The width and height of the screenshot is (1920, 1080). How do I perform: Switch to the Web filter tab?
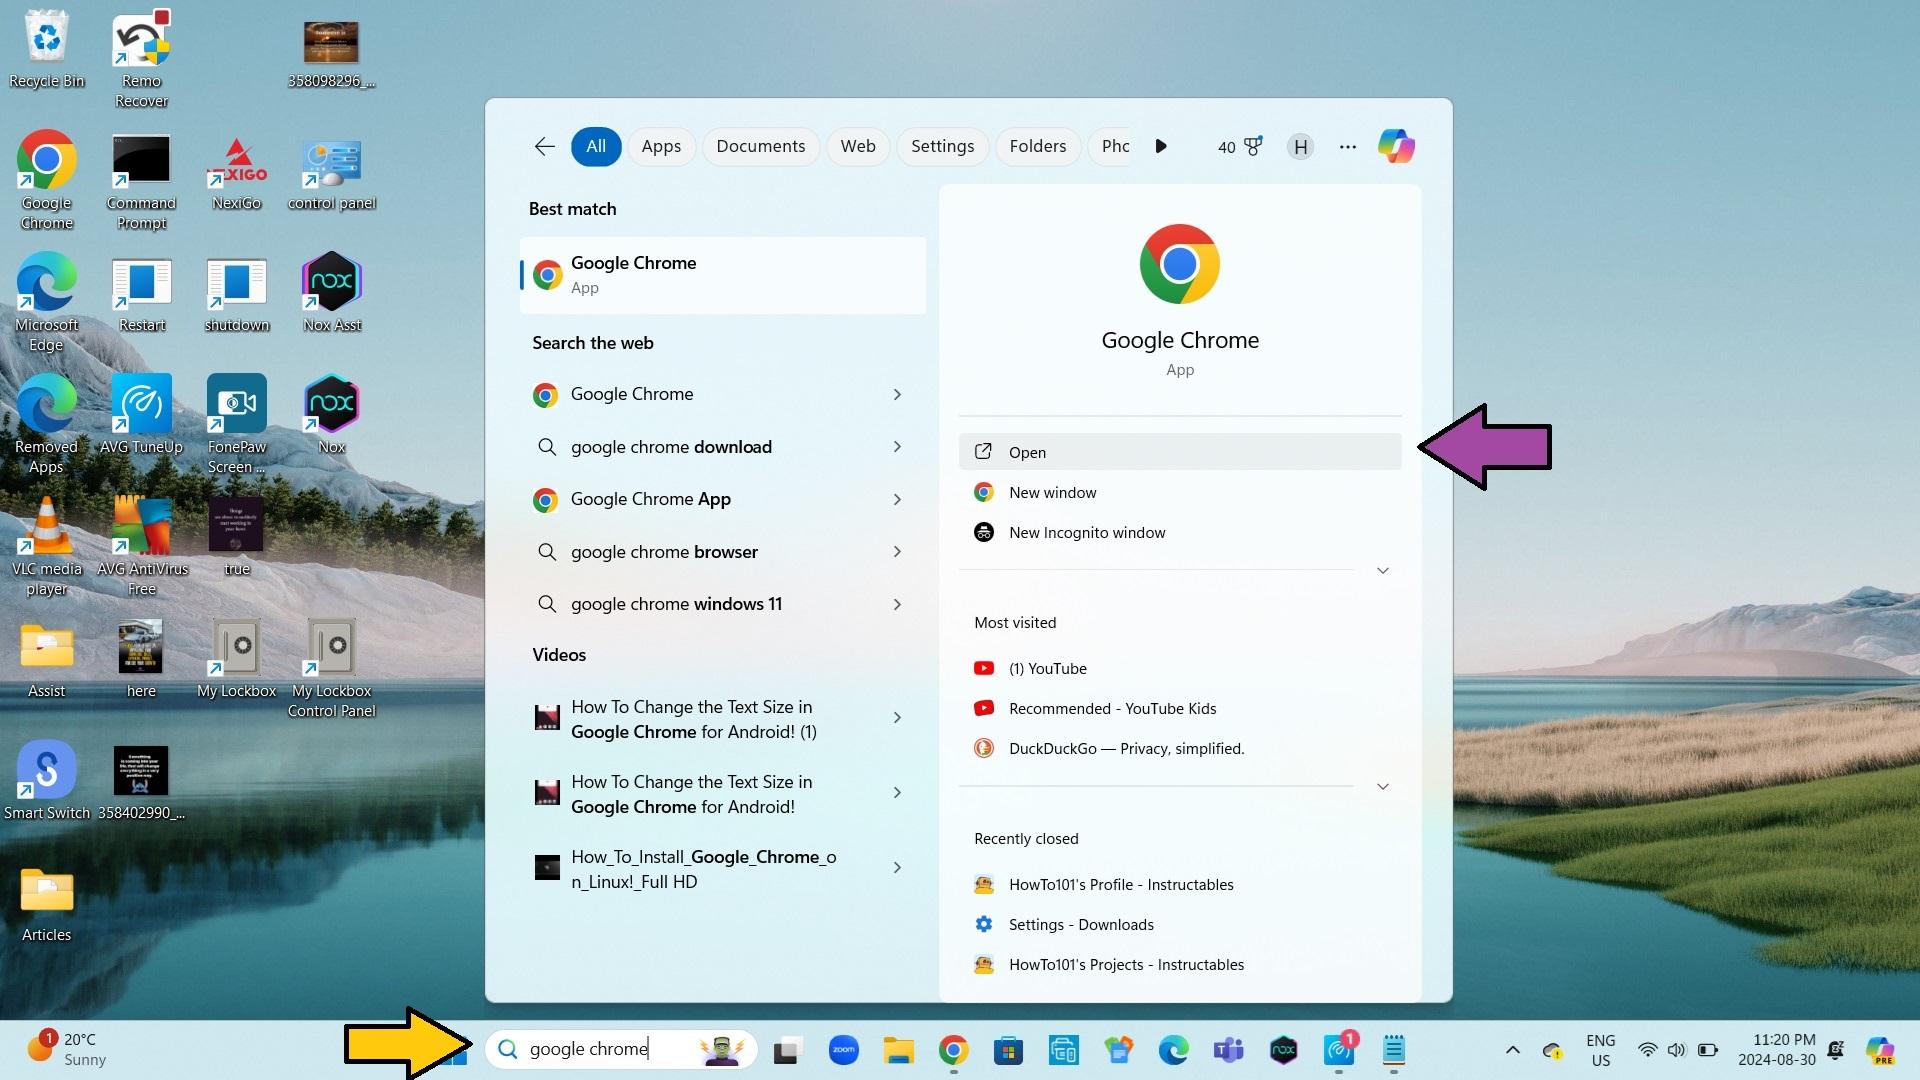tap(858, 147)
